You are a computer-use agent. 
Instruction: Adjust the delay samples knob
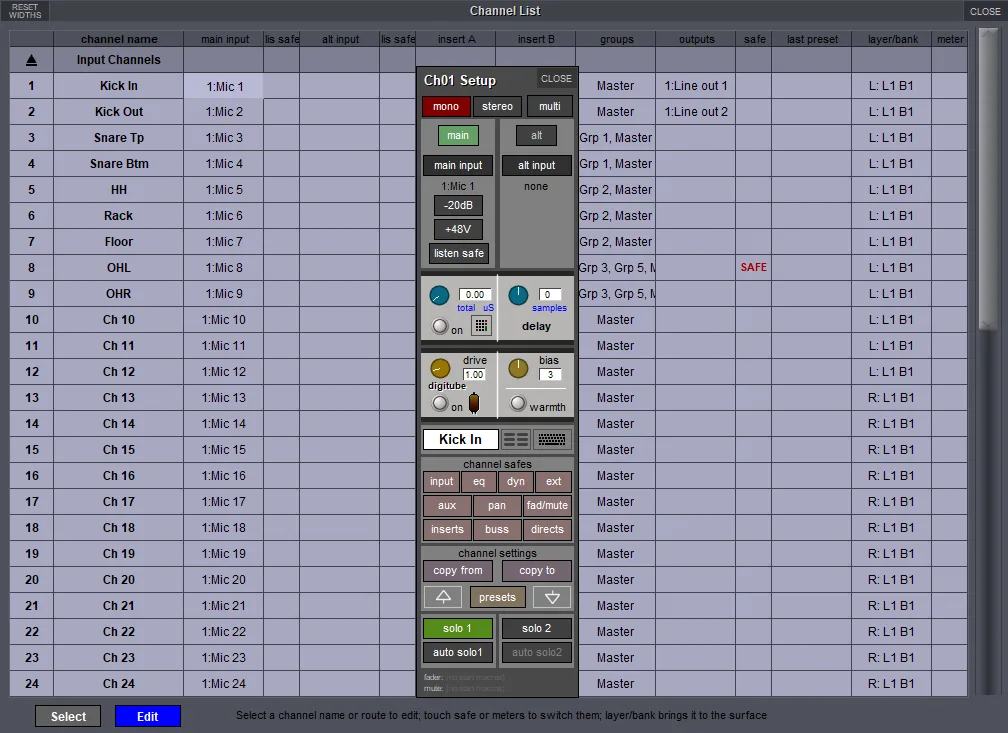[518, 296]
